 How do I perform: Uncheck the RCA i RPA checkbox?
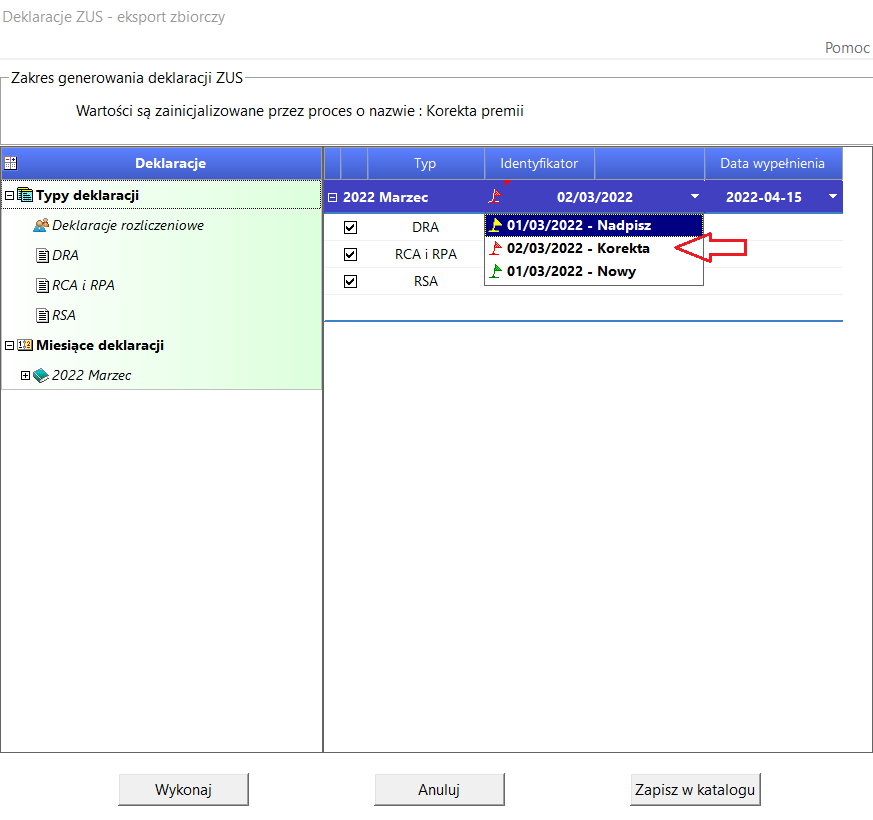350,254
